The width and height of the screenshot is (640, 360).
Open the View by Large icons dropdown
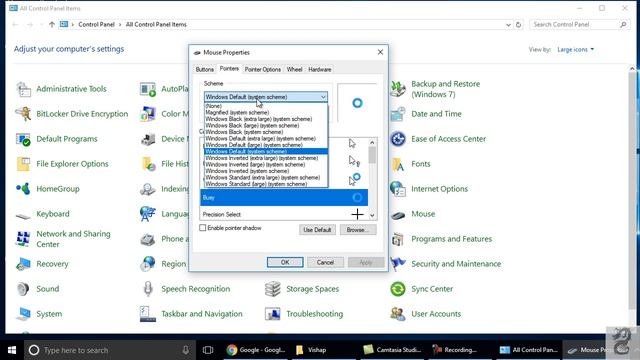click(x=576, y=49)
